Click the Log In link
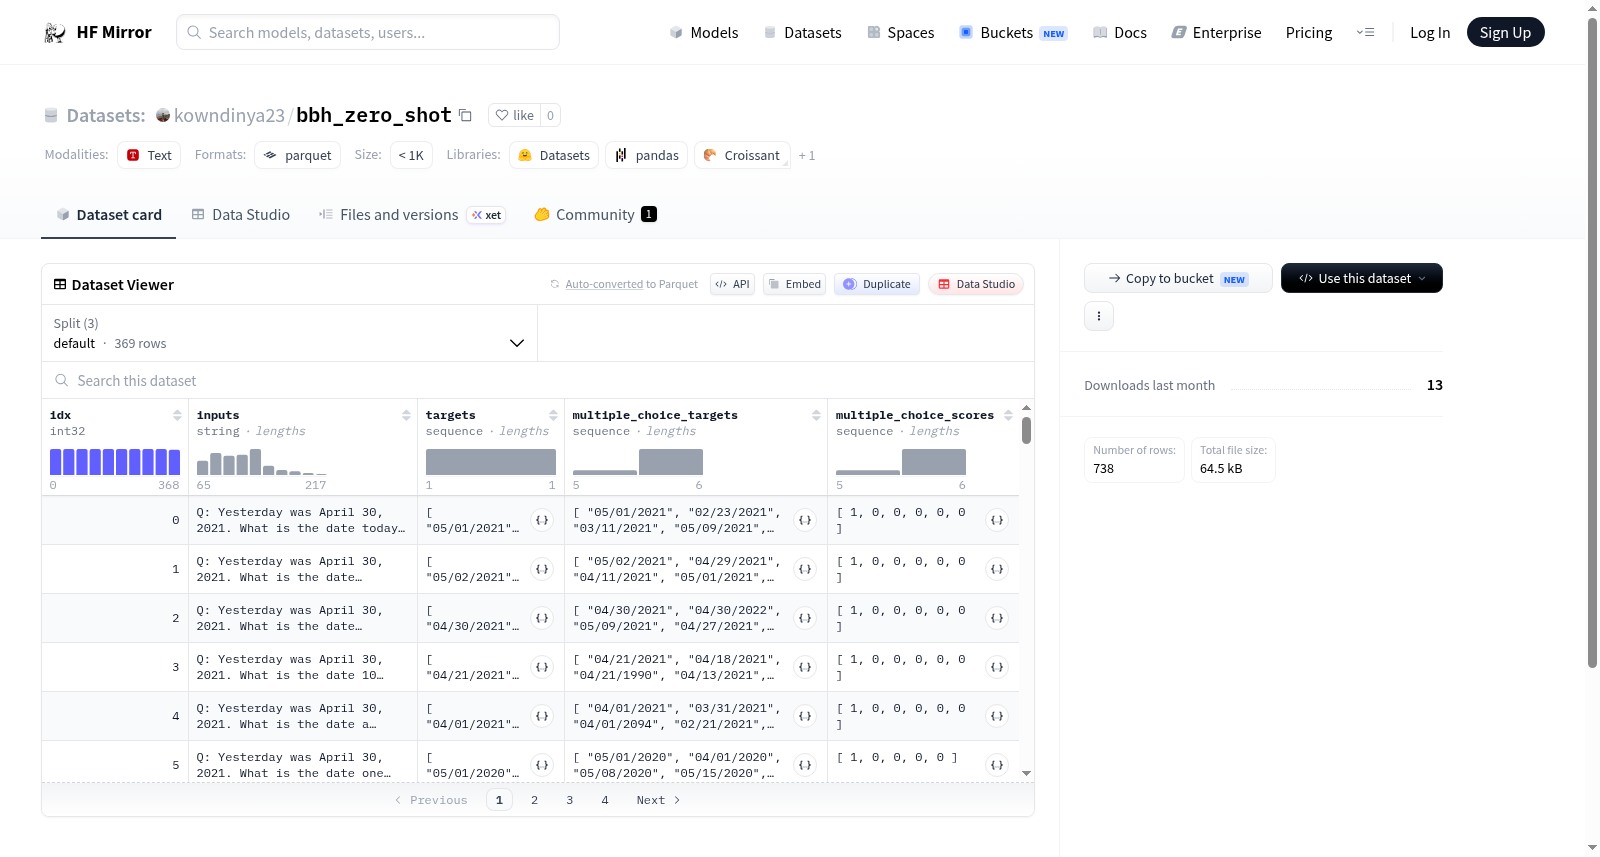Image resolution: width=1600 pixels, height=857 pixels. point(1430,33)
